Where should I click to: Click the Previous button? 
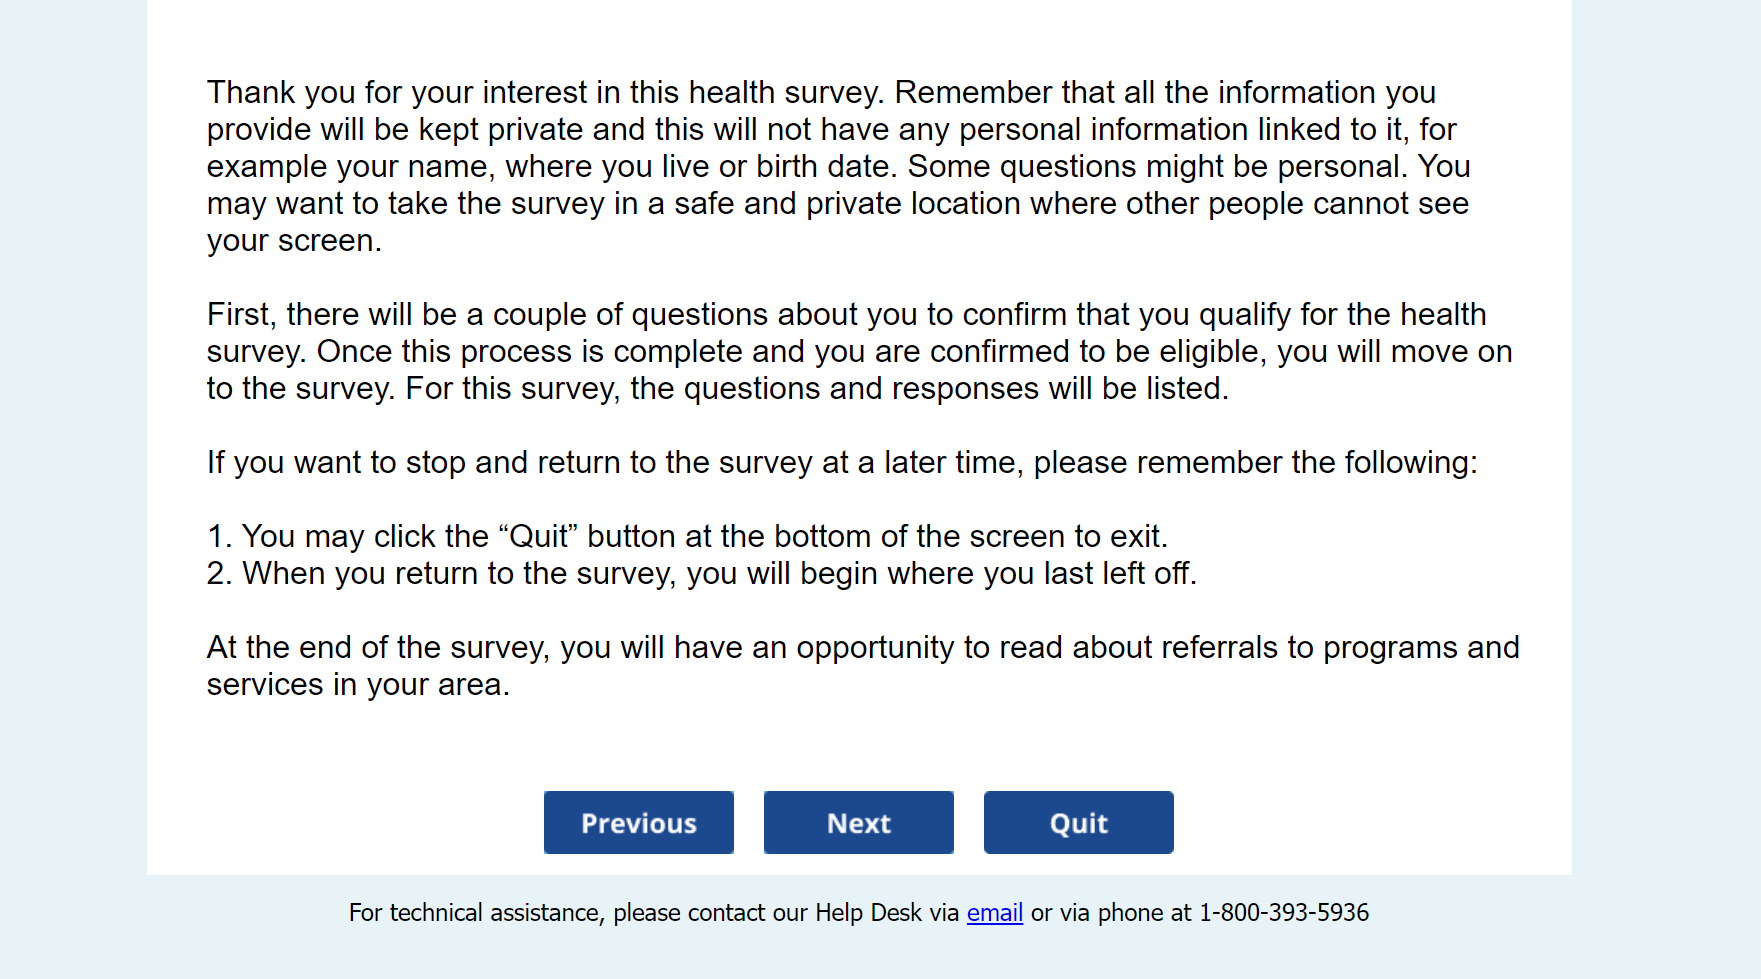tap(638, 823)
